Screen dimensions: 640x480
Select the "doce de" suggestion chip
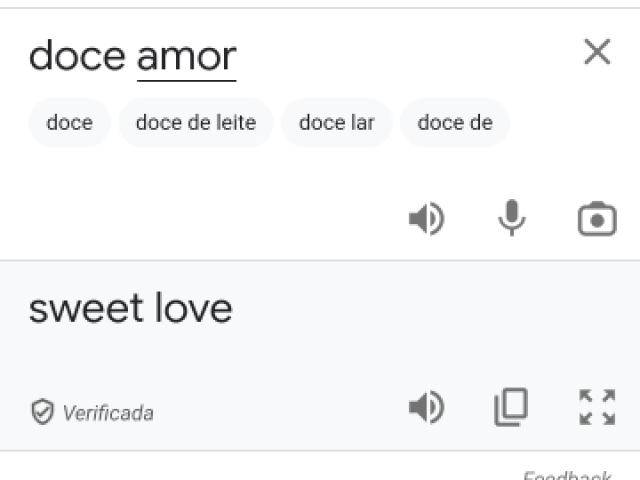click(455, 122)
